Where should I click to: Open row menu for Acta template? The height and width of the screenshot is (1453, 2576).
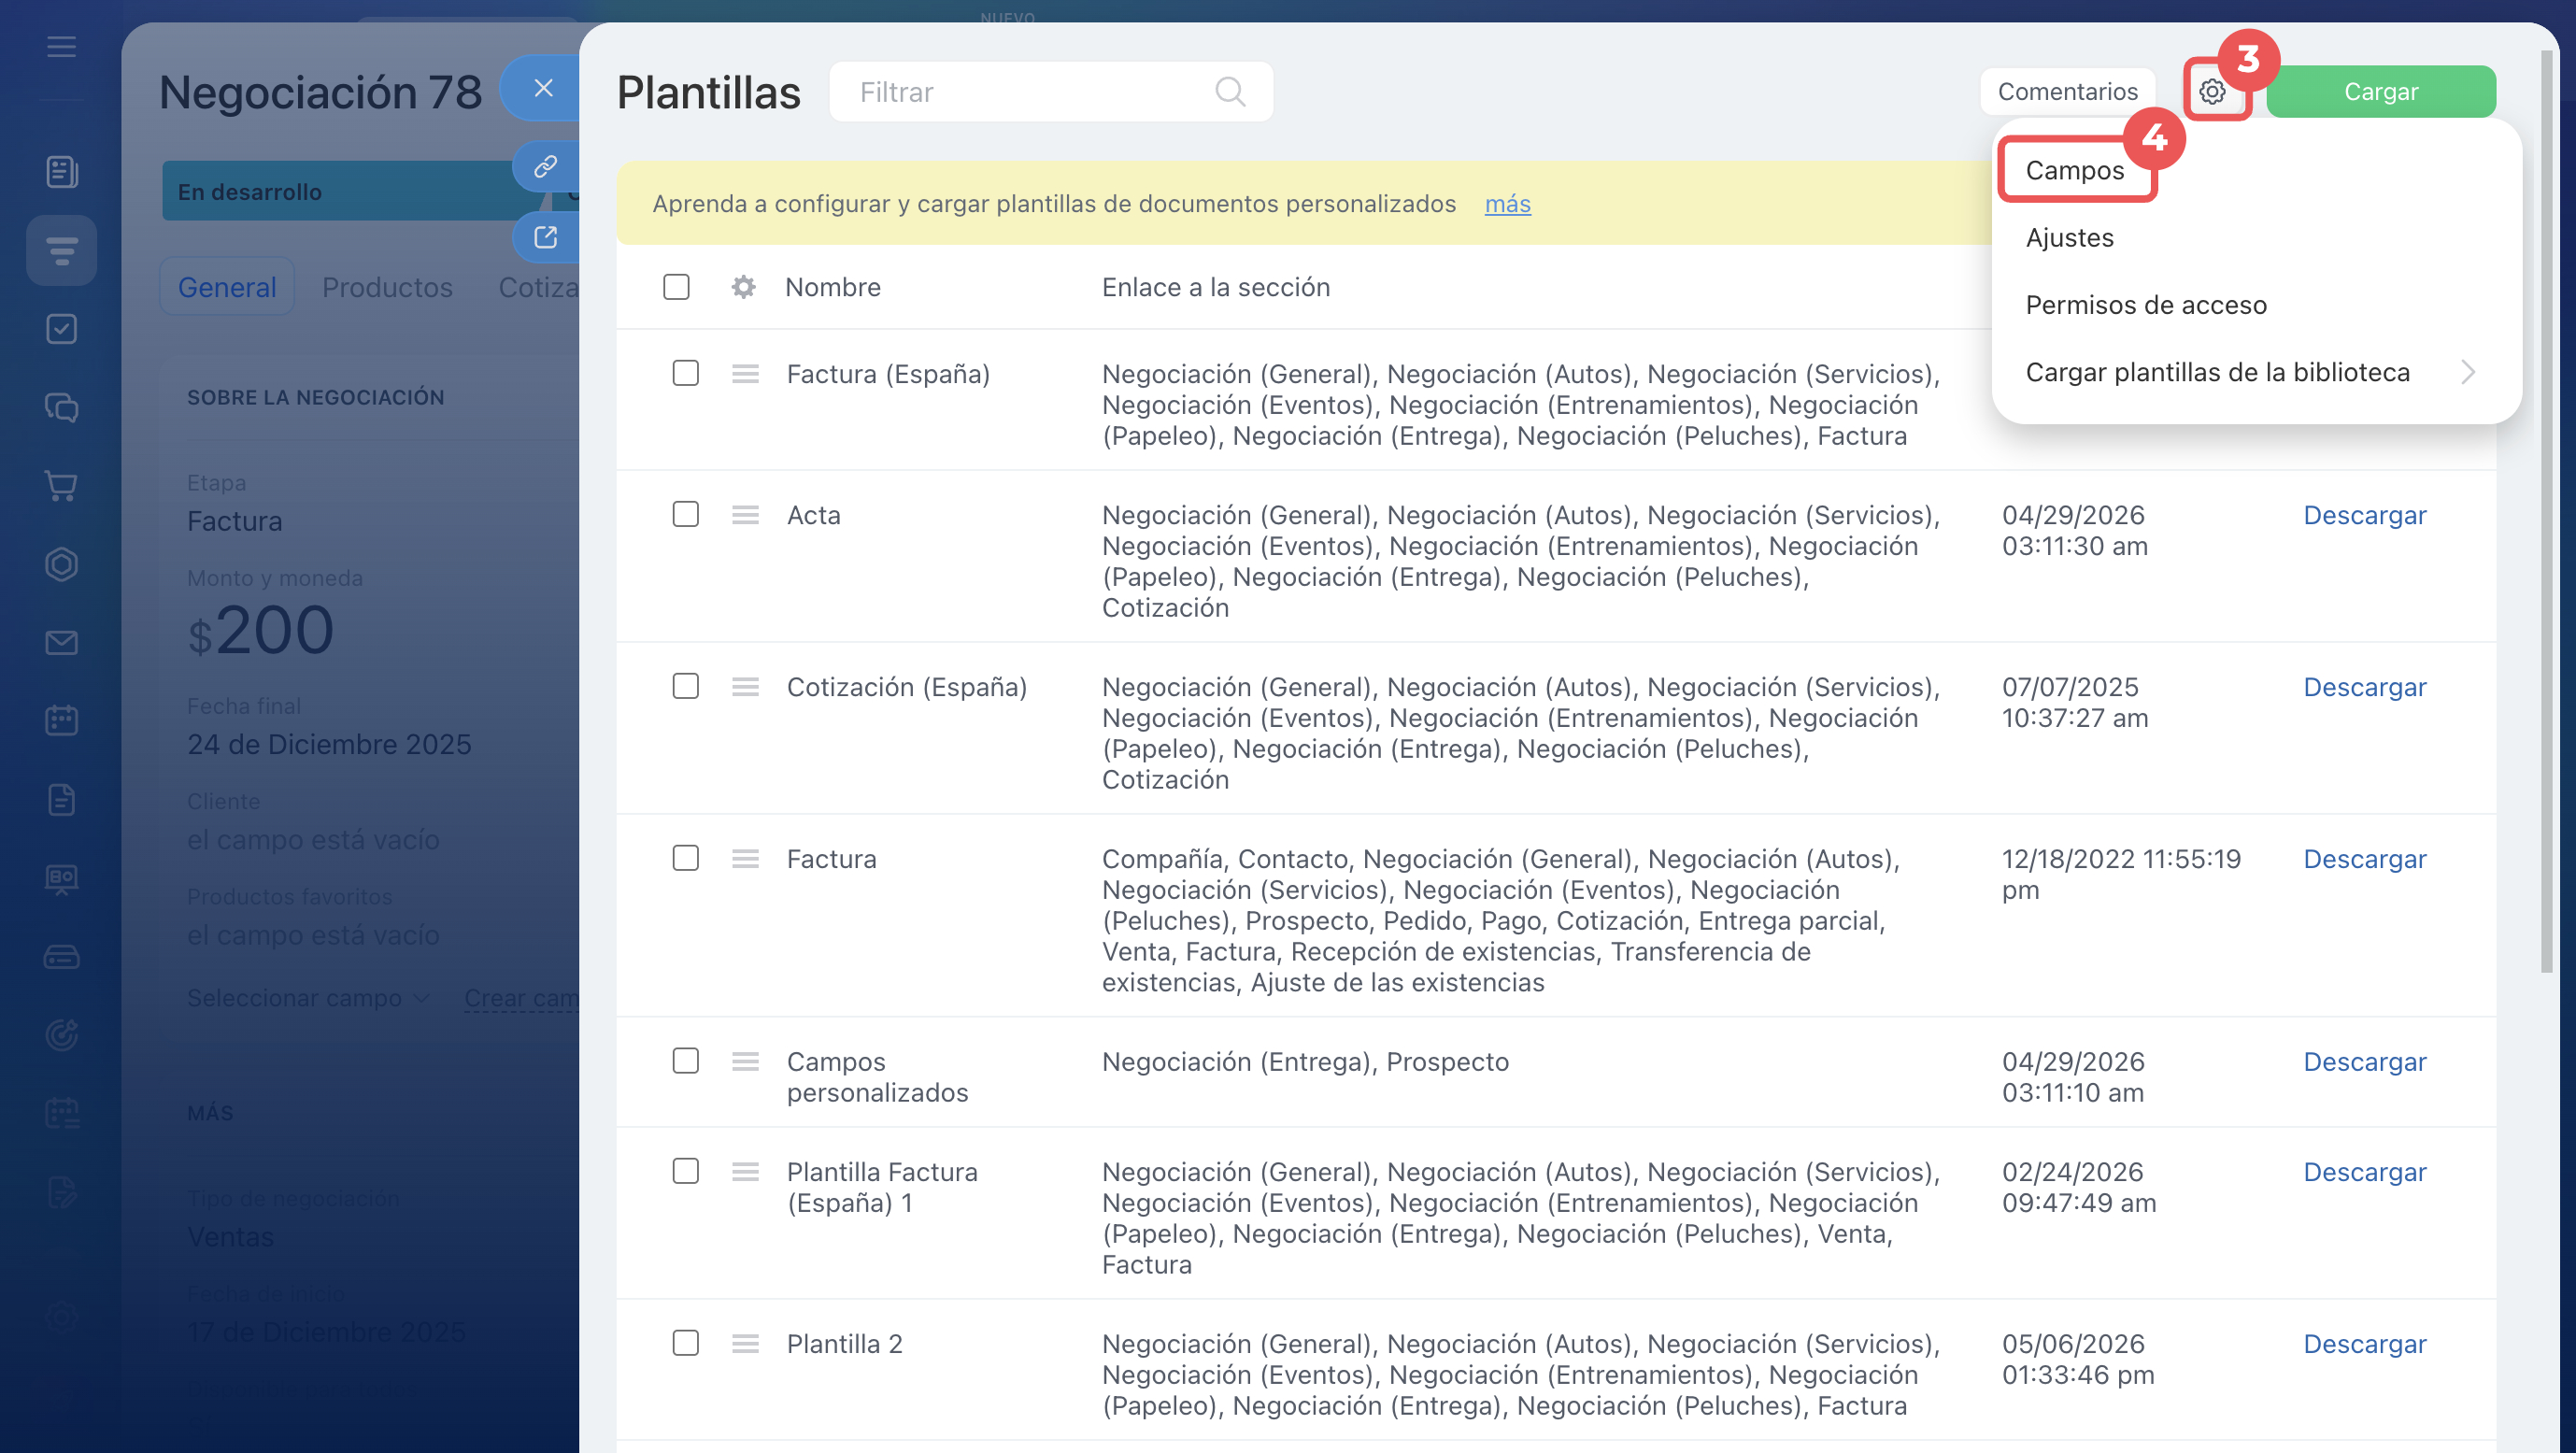(745, 515)
